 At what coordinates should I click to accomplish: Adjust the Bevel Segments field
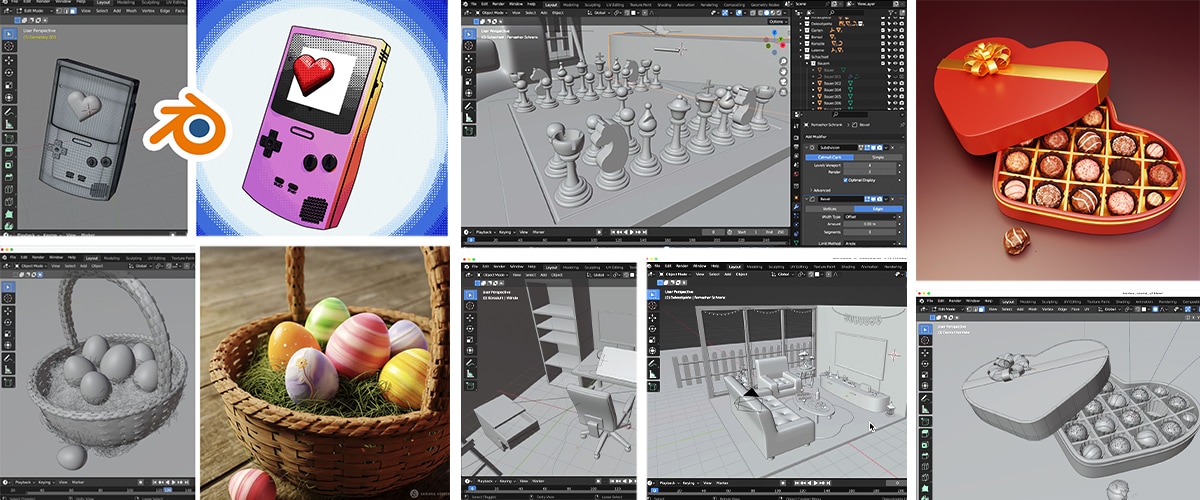pos(870,232)
